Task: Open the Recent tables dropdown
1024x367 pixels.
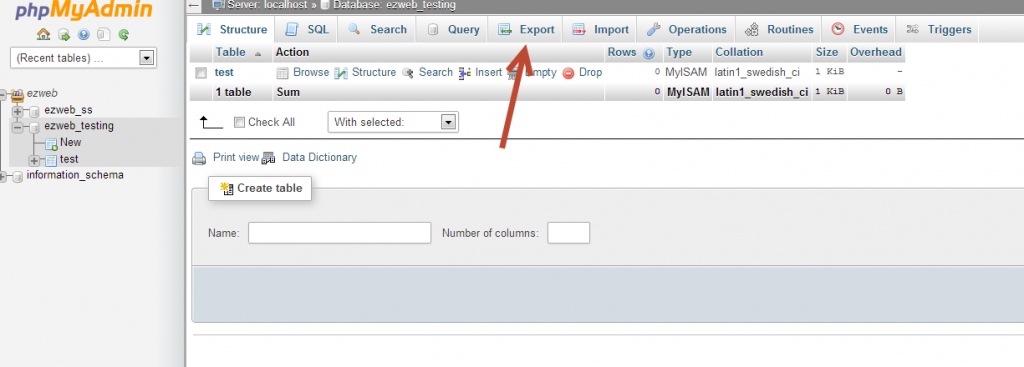Action: click(x=83, y=58)
